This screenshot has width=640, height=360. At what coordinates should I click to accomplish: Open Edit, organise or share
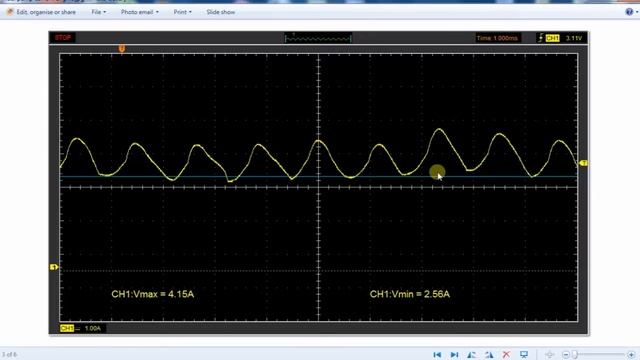[41, 12]
